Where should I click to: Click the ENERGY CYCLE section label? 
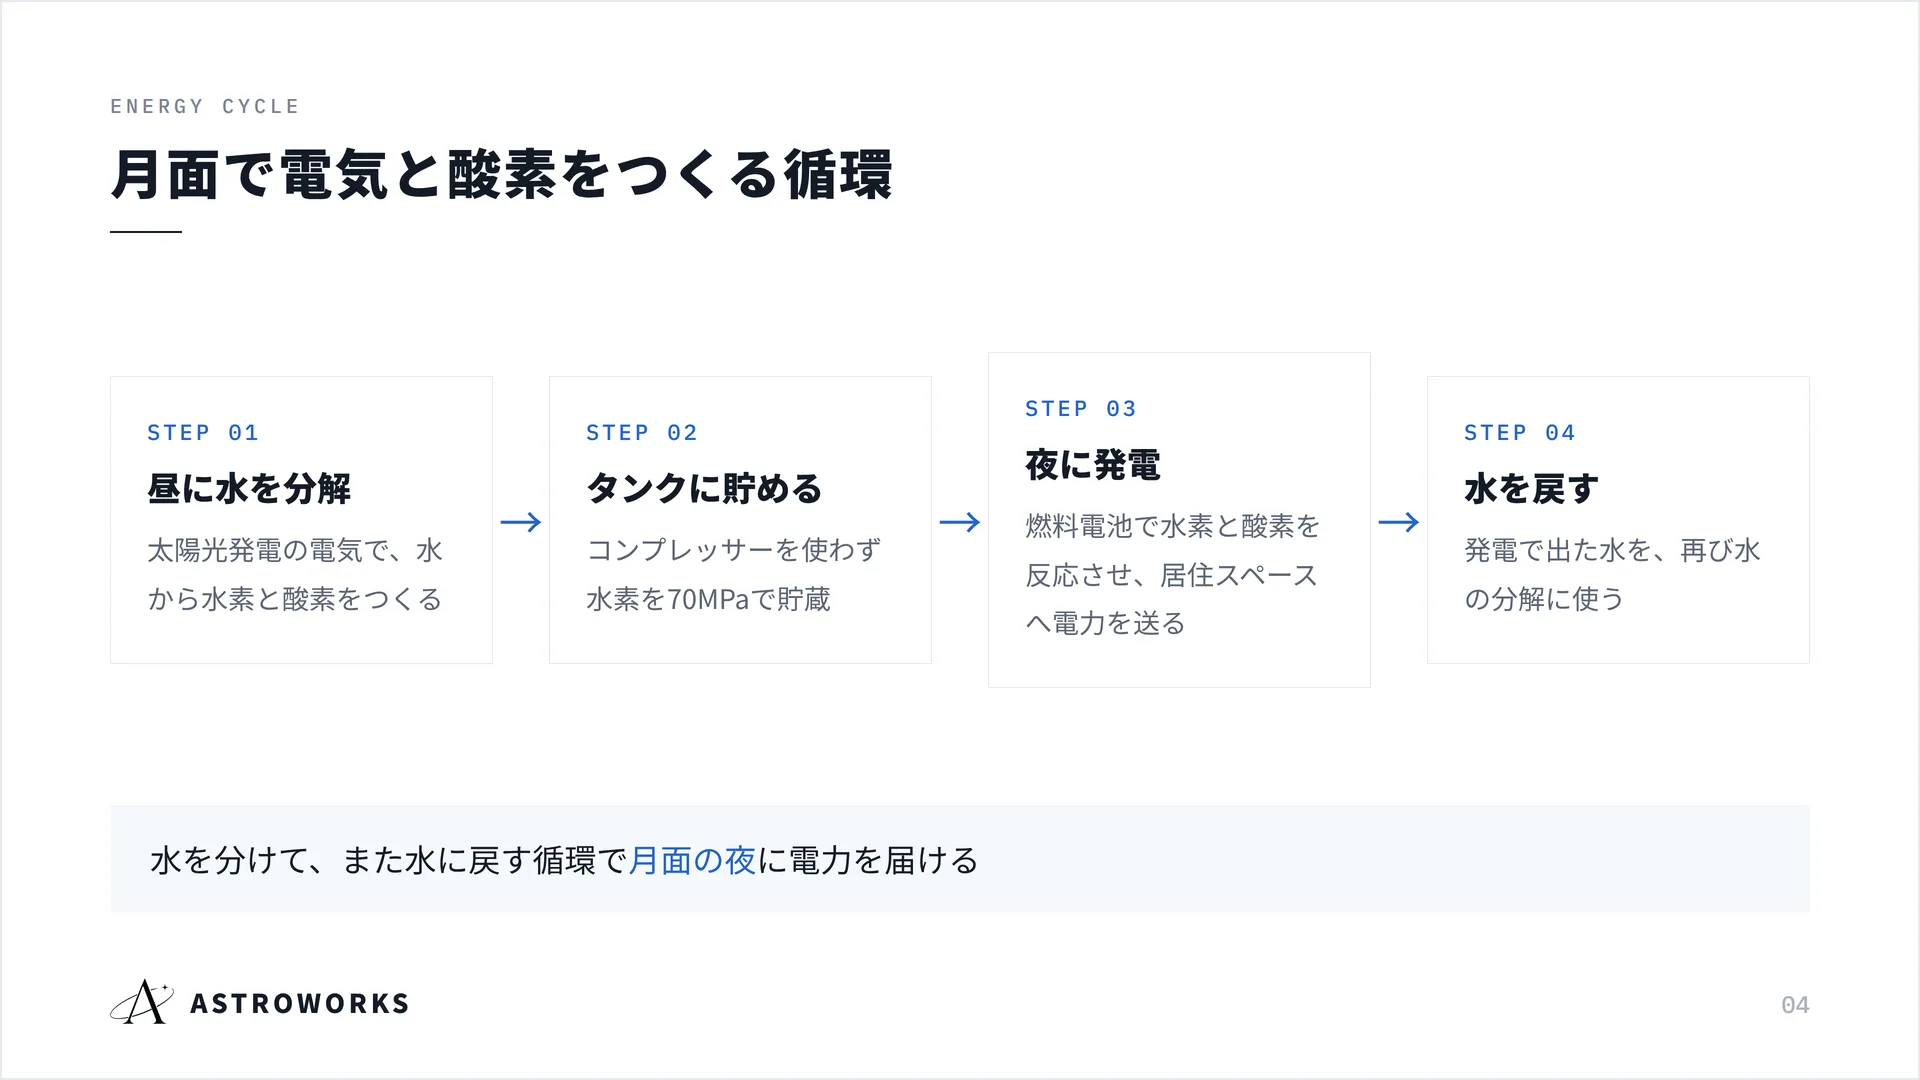[205, 107]
